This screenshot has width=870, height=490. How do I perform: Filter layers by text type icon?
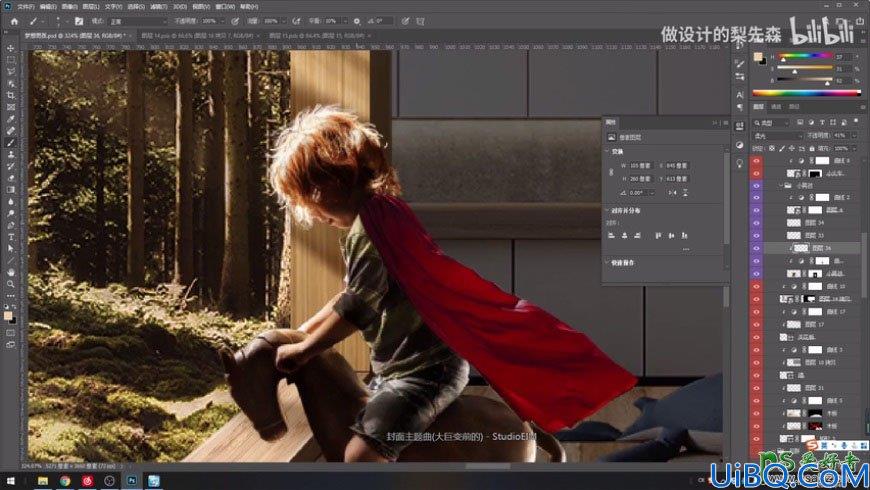pos(822,122)
